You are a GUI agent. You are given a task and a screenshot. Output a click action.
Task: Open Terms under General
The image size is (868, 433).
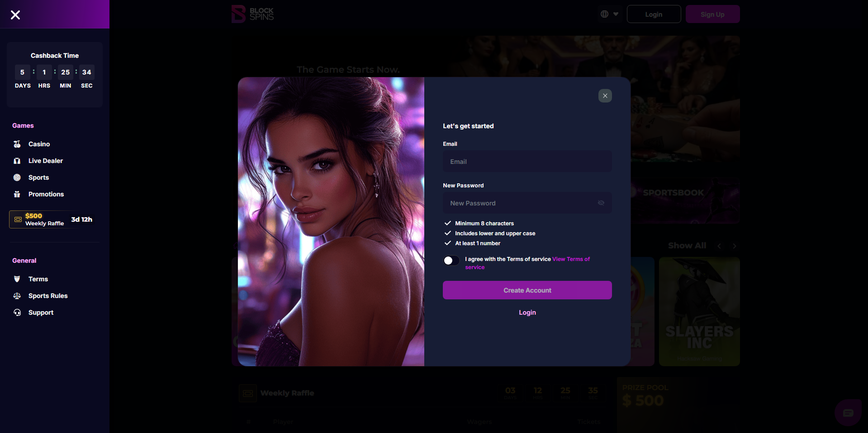pos(38,279)
